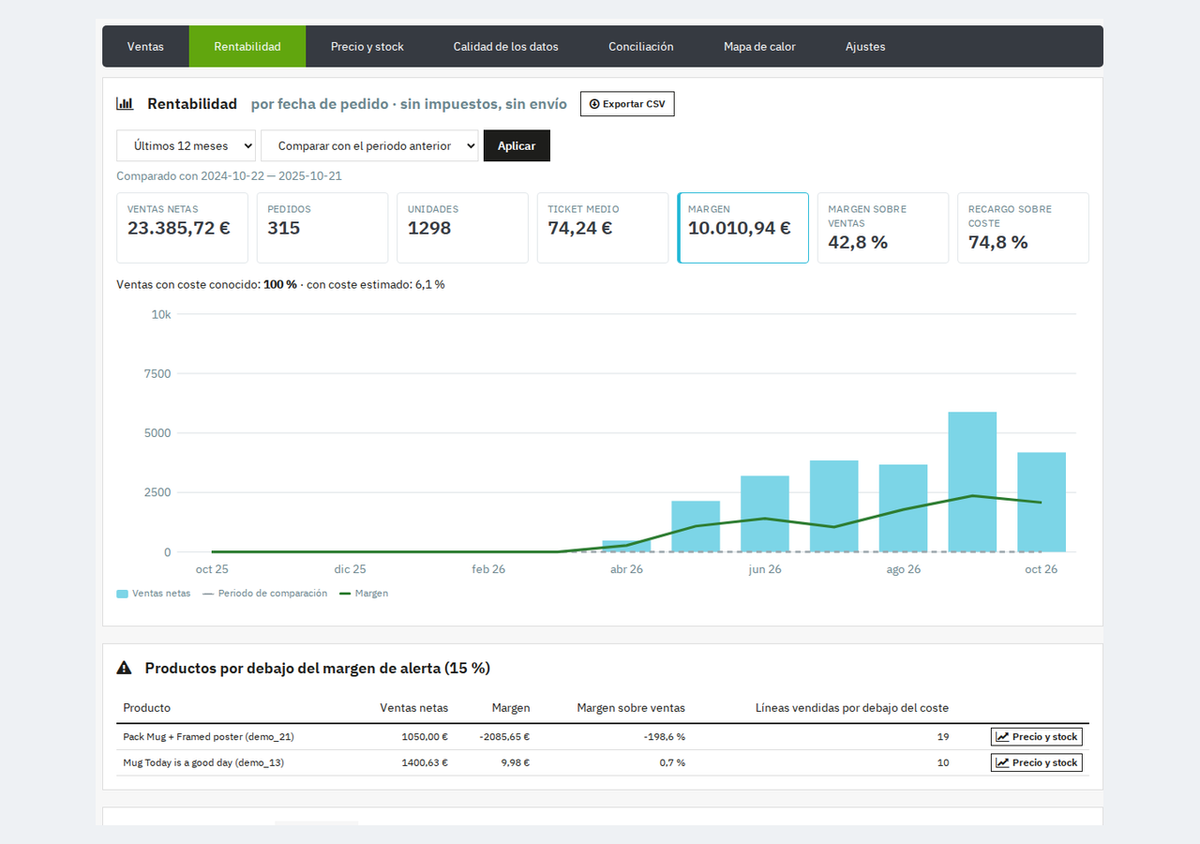Select the Margen sobre ventas KPI card
The width and height of the screenshot is (1200, 844).
coord(883,228)
